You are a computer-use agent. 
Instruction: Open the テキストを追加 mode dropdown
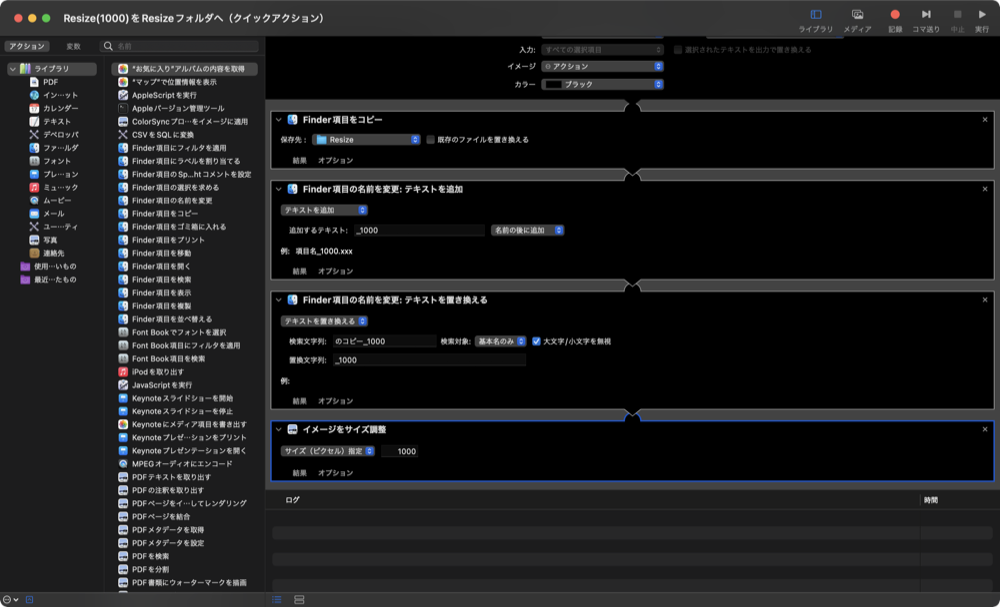[324, 210]
